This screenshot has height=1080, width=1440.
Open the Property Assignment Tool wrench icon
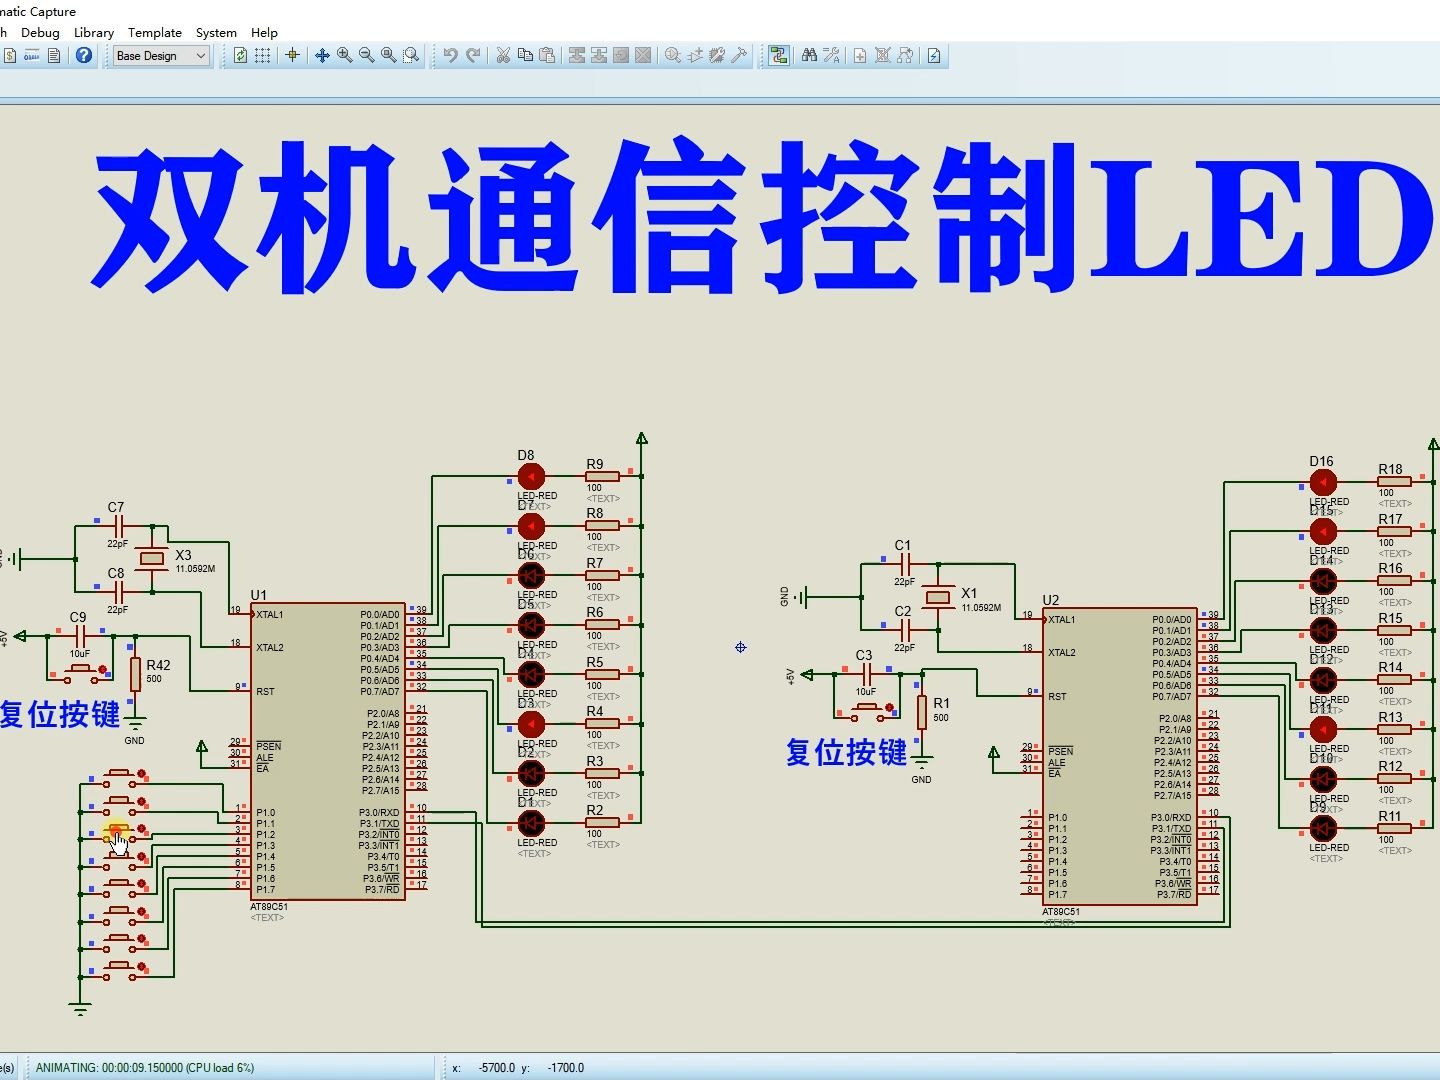coord(830,55)
